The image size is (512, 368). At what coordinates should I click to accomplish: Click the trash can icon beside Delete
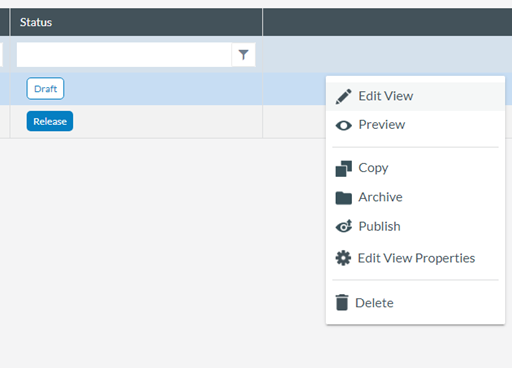click(x=342, y=302)
